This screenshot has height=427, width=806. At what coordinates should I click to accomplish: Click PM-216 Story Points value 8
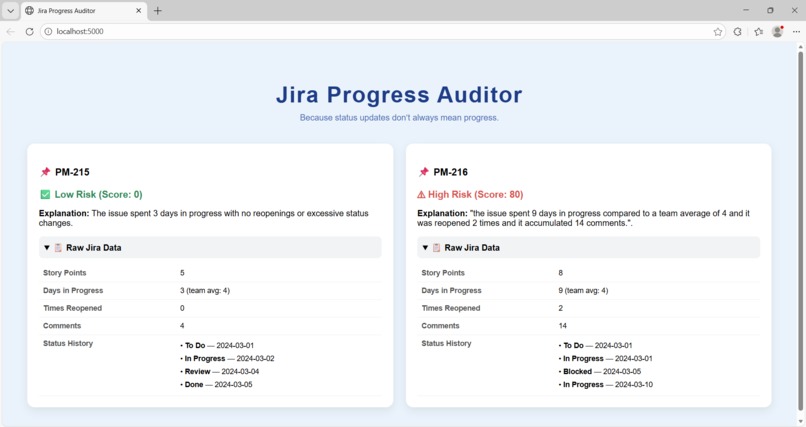(x=560, y=273)
